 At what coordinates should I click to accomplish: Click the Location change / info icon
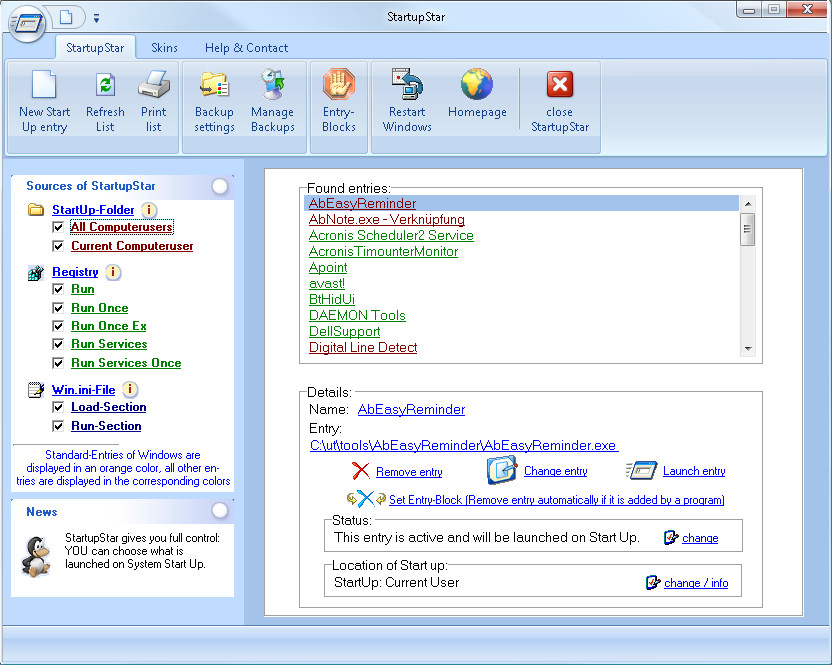[653, 582]
